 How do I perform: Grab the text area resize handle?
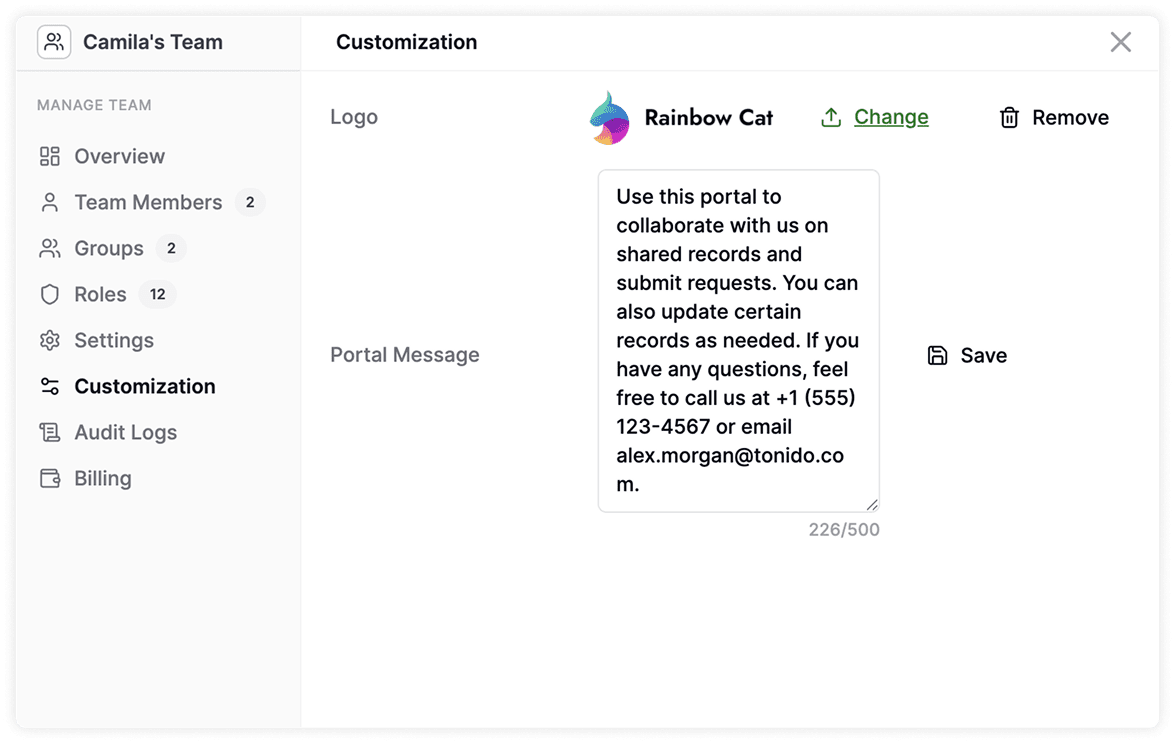(872, 505)
